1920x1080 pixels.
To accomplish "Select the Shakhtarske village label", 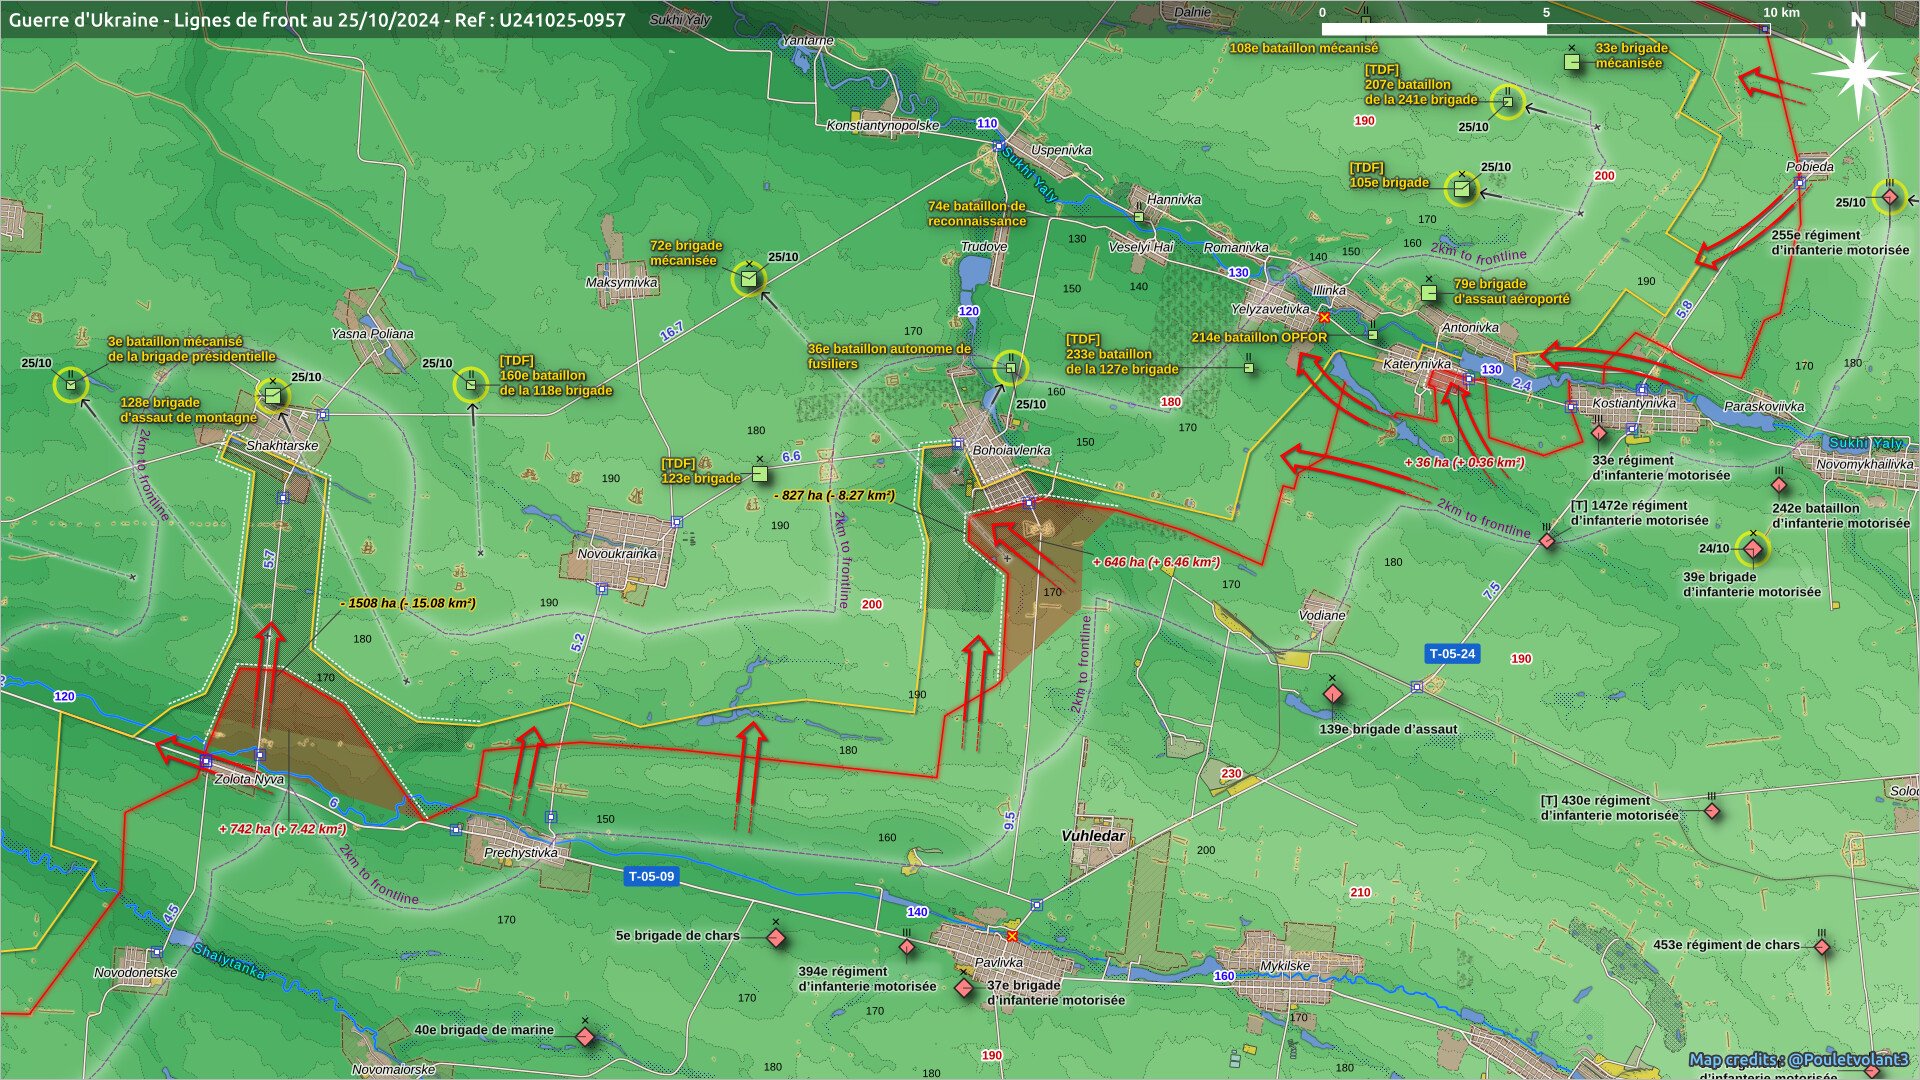I will 282,446.
